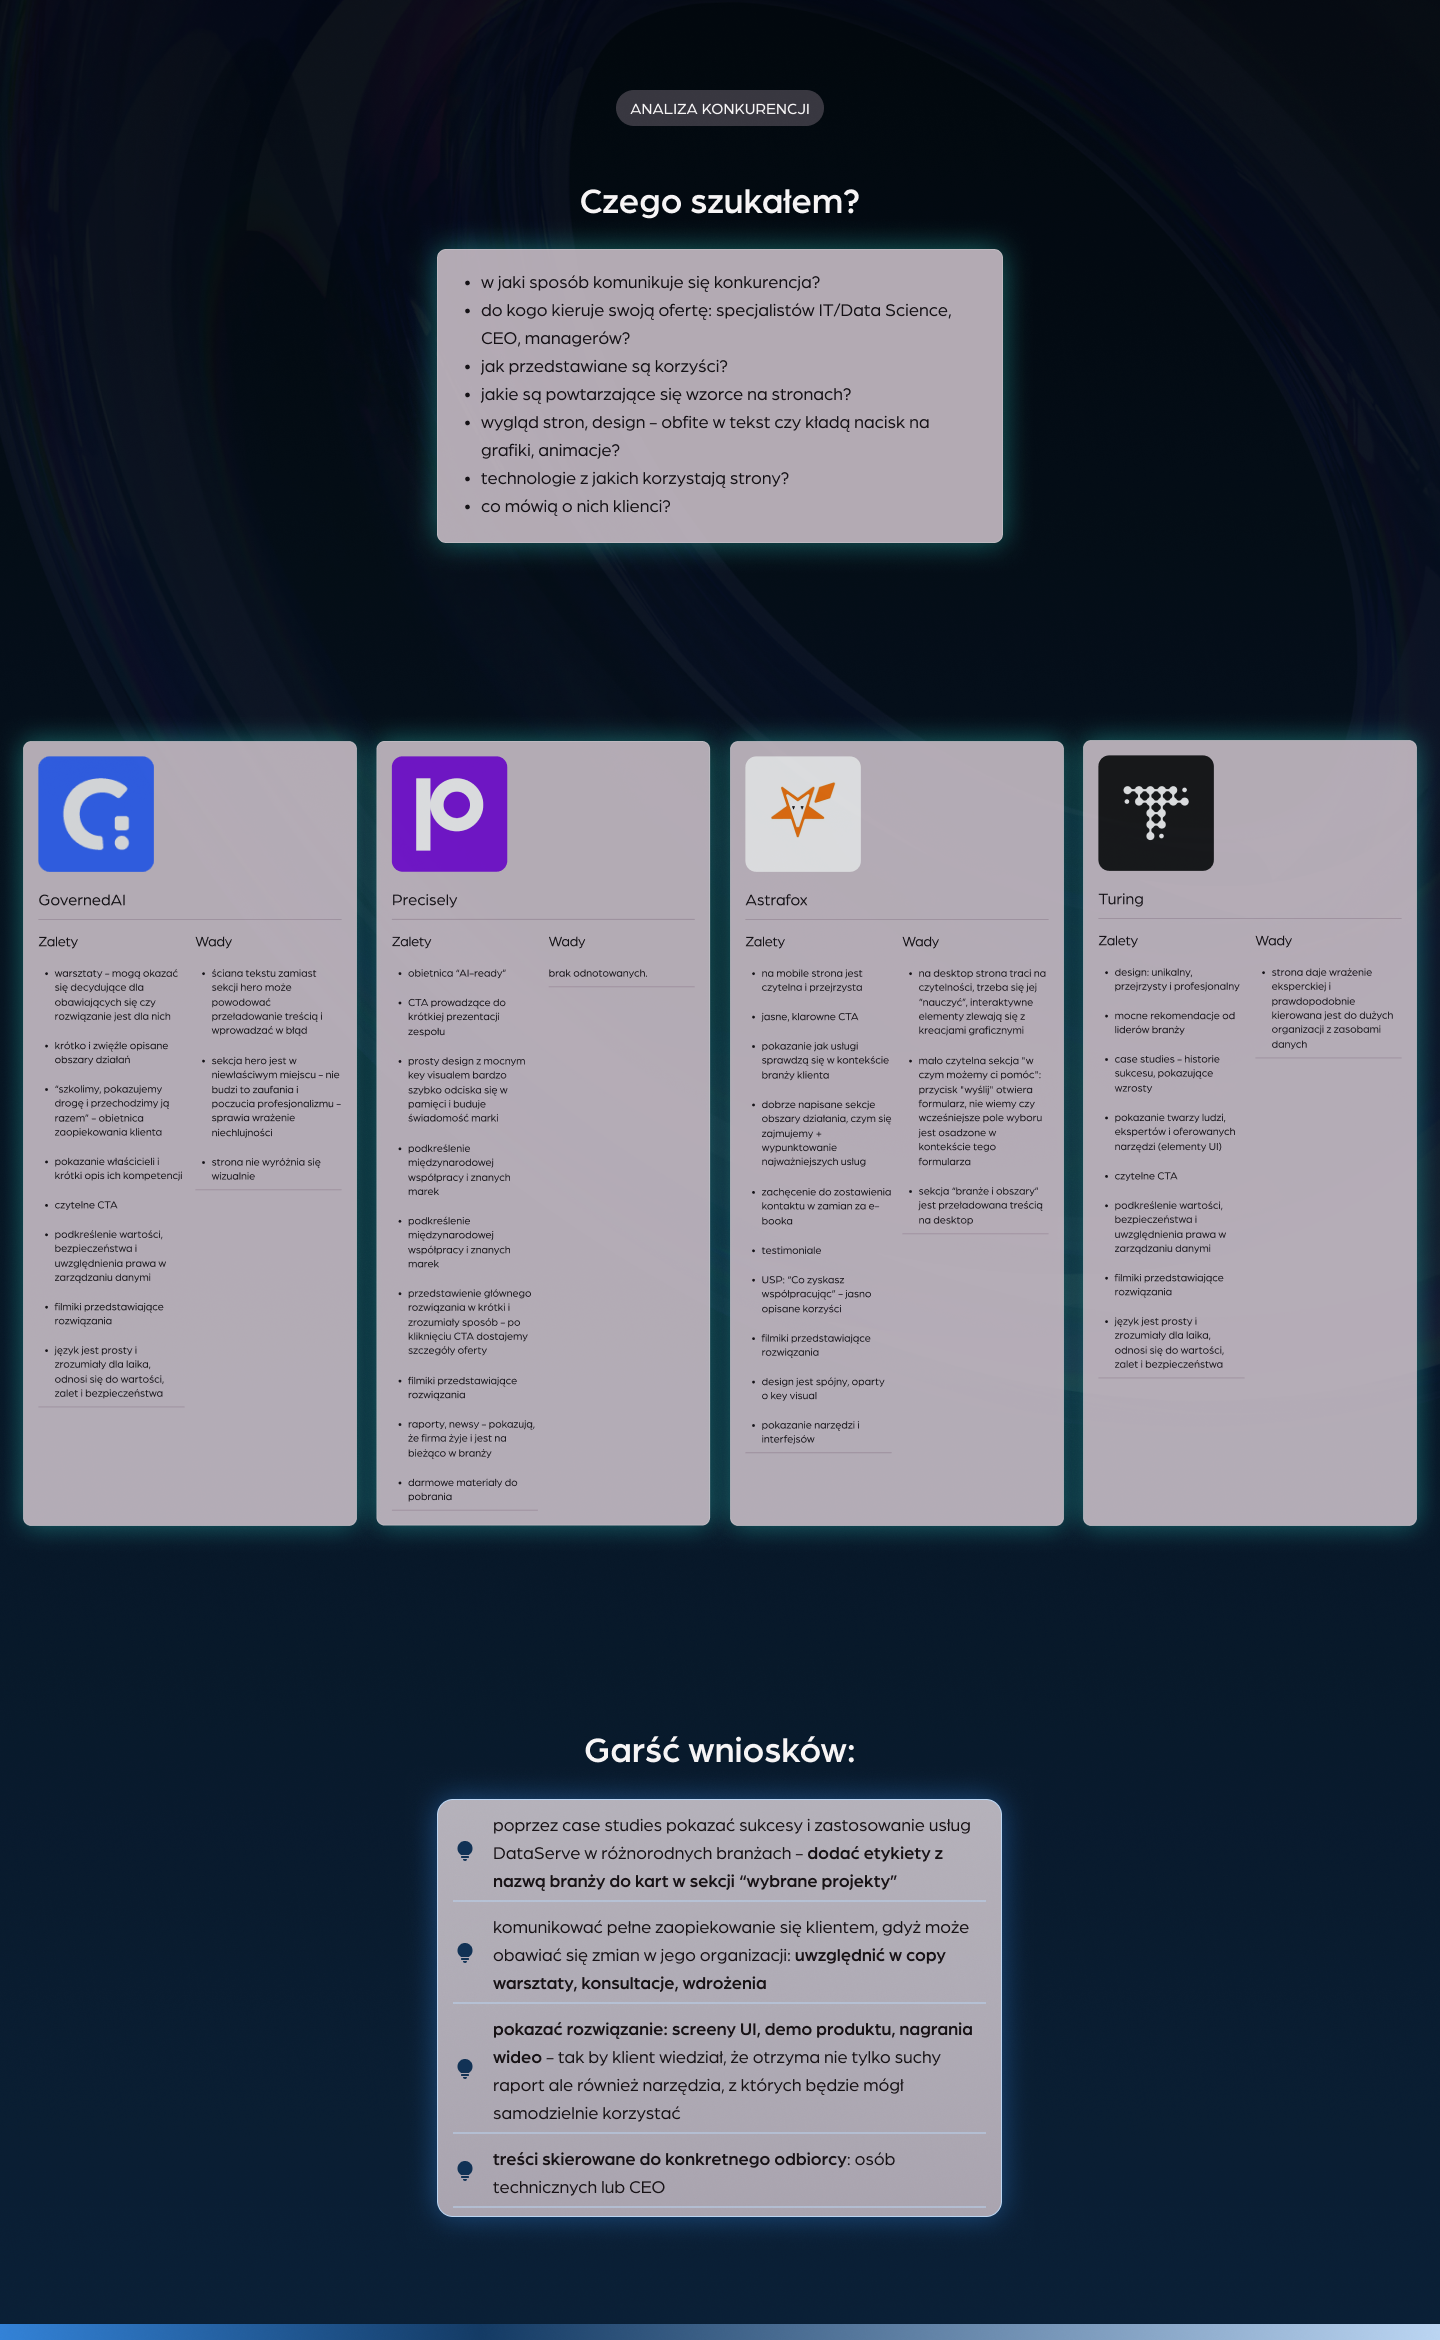Click bullet 'jak przedstawiane są korzyści?'
Image resolution: width=1440 pixels, height=2340 pixels.
(604, 366)
